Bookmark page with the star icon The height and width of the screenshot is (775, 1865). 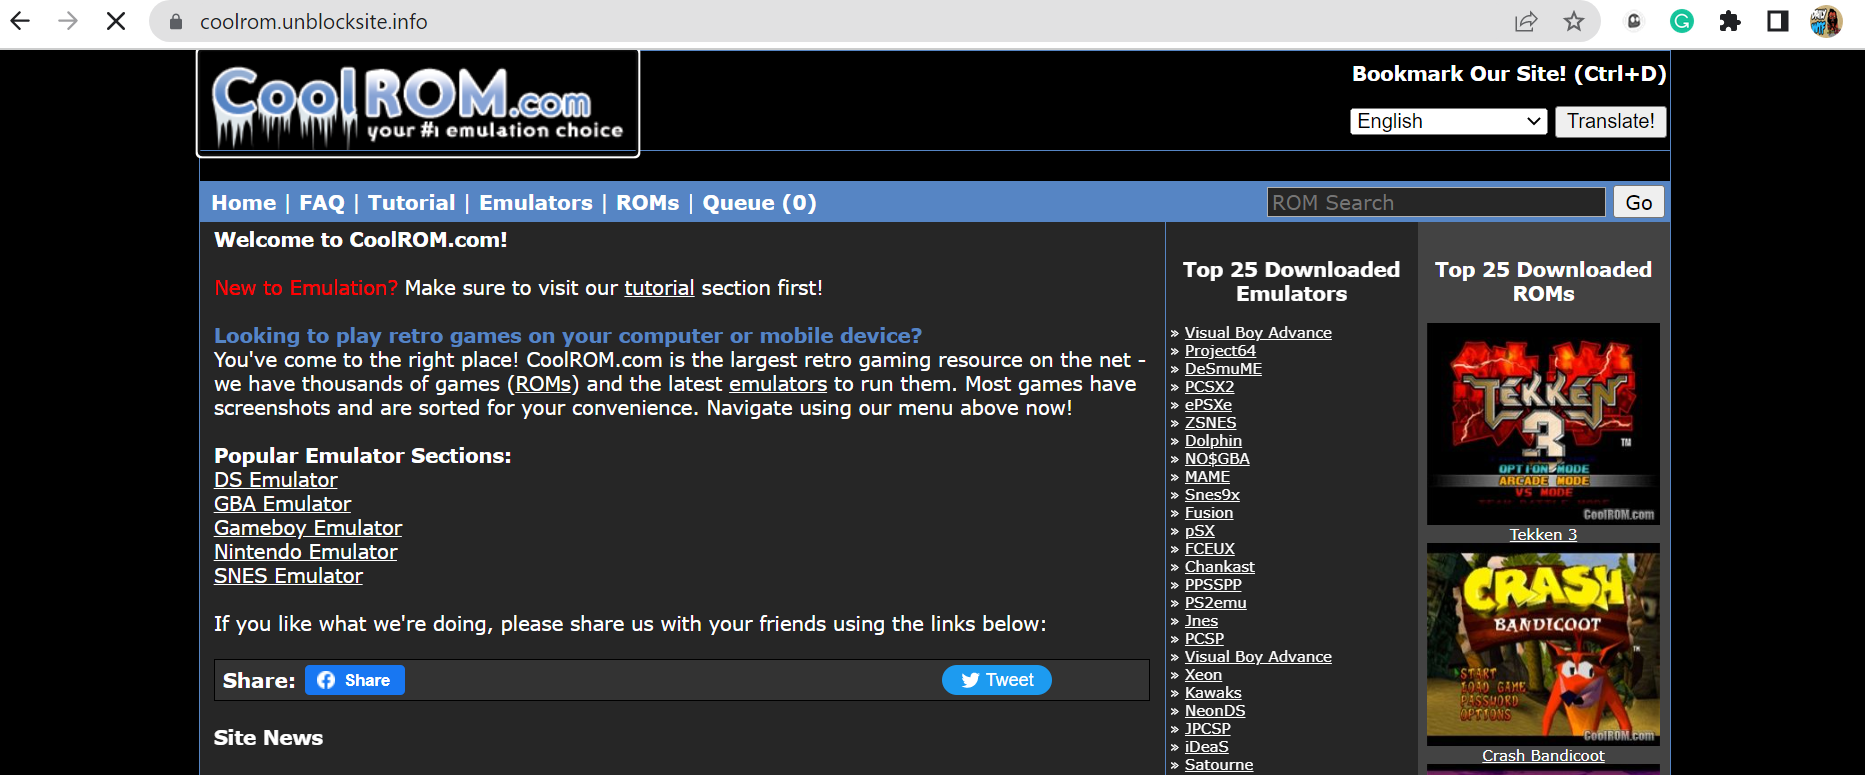pos(1574,21)
